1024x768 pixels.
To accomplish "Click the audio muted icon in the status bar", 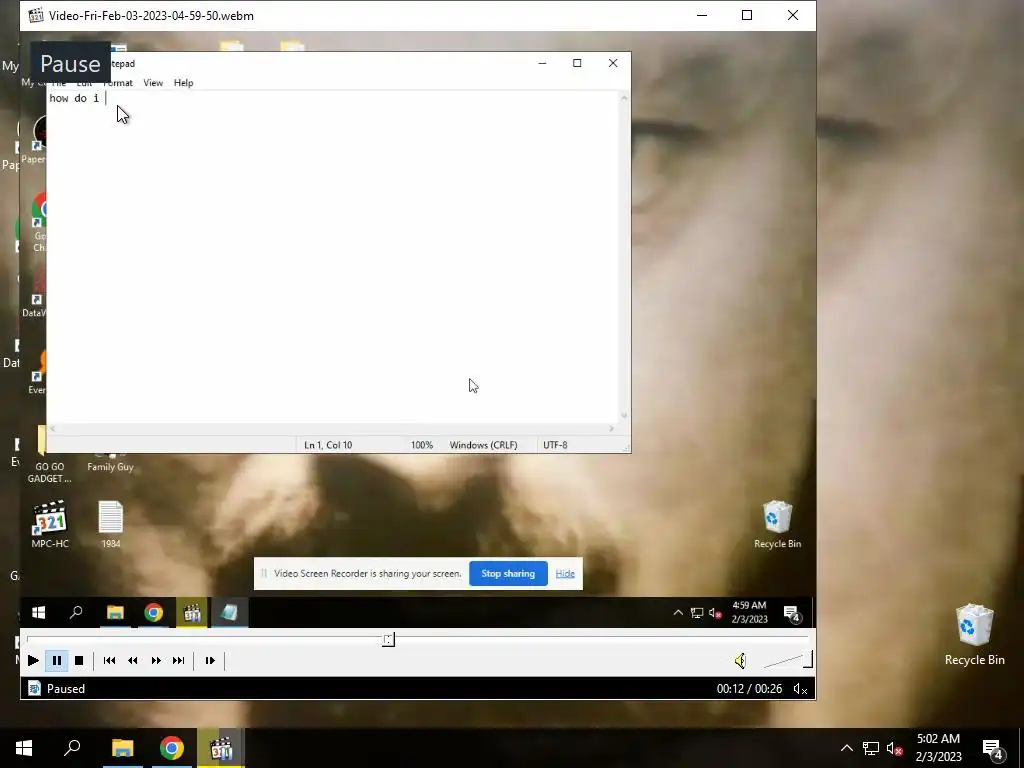I will point(800,689).
